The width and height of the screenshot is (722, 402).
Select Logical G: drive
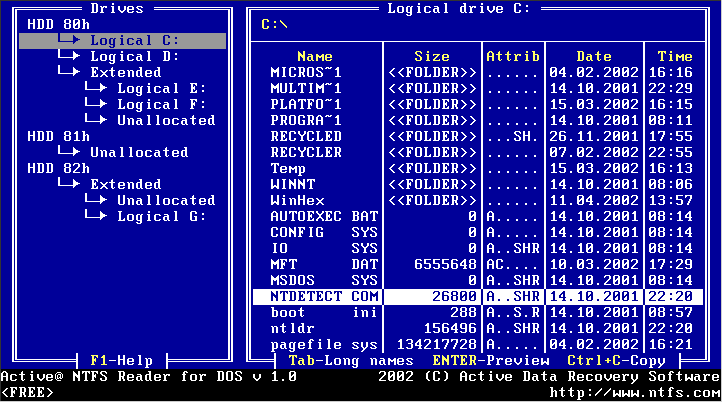[162, 216]
